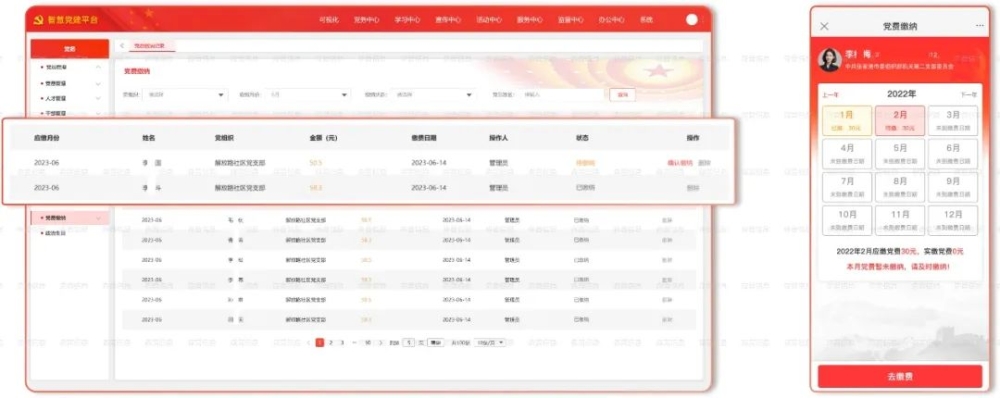Screen dimensions: 1000x398
Task: Click the red 去缴费 button
Action: click(x=900, y=376)
